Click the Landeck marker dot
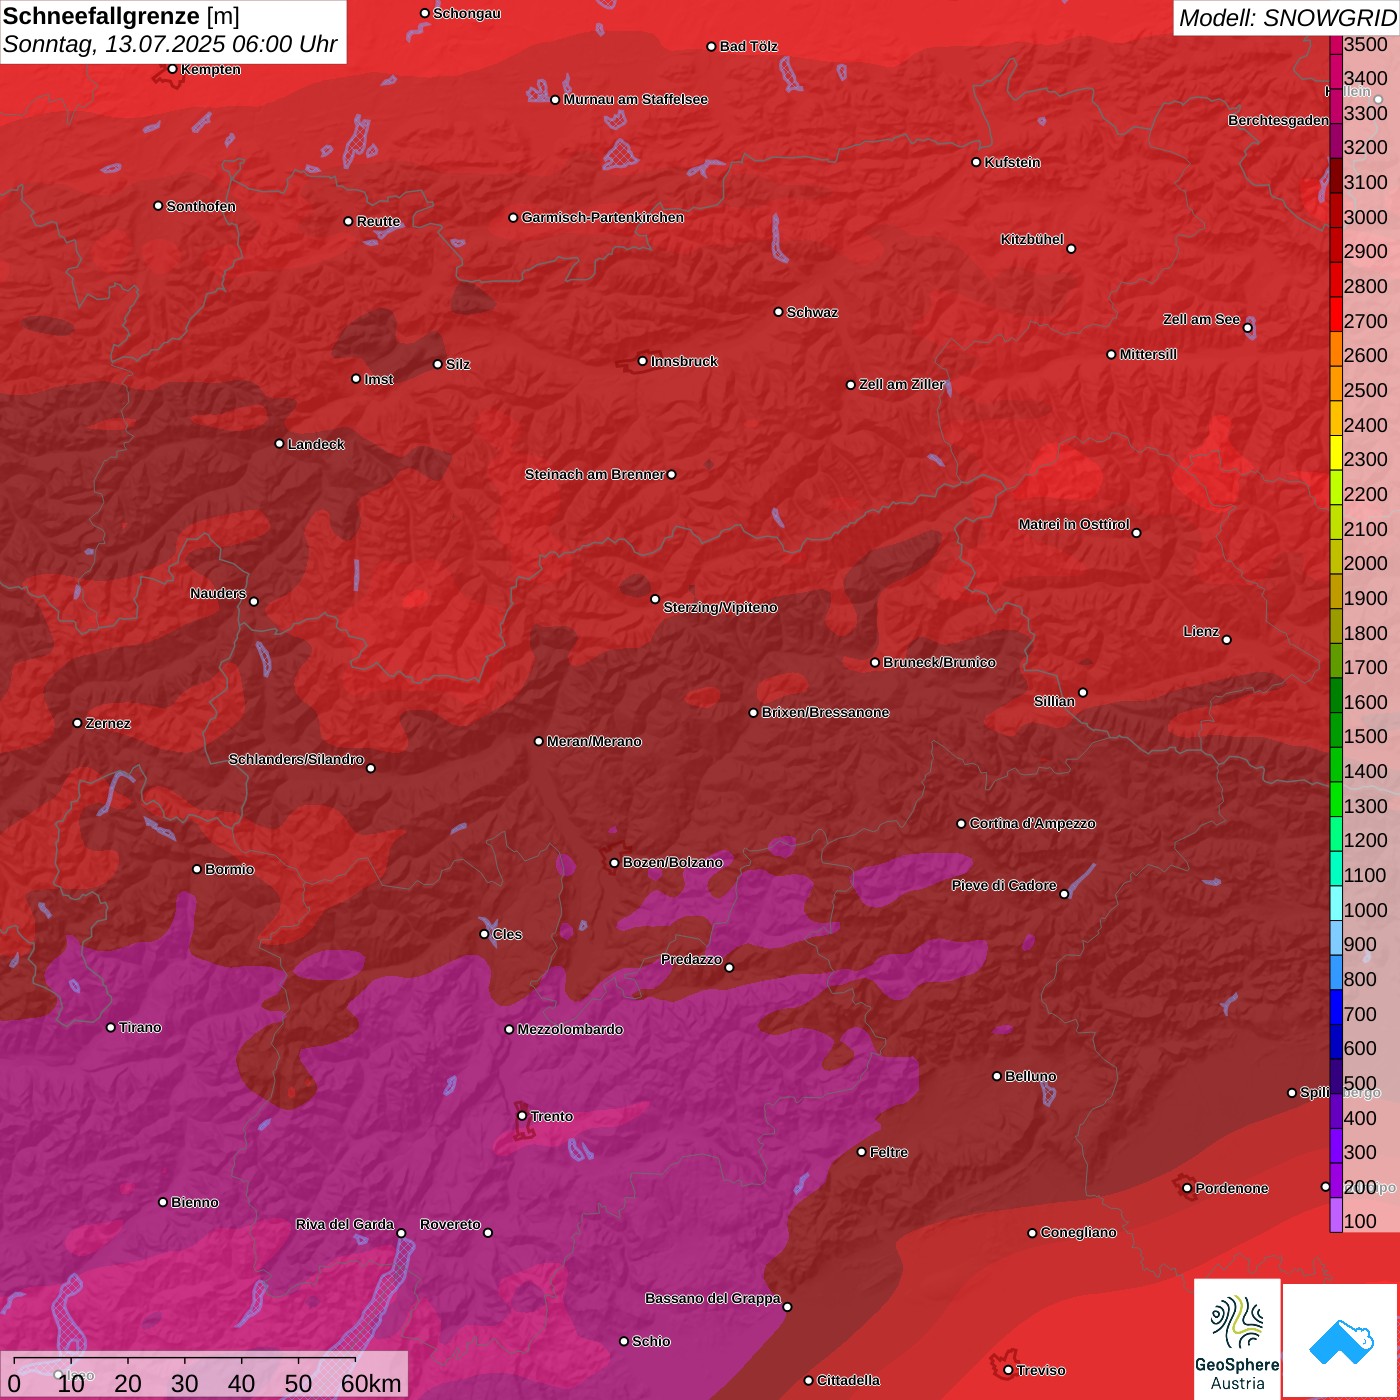This screenshot has width=1400, height=1400. click(x=280, y=444)
